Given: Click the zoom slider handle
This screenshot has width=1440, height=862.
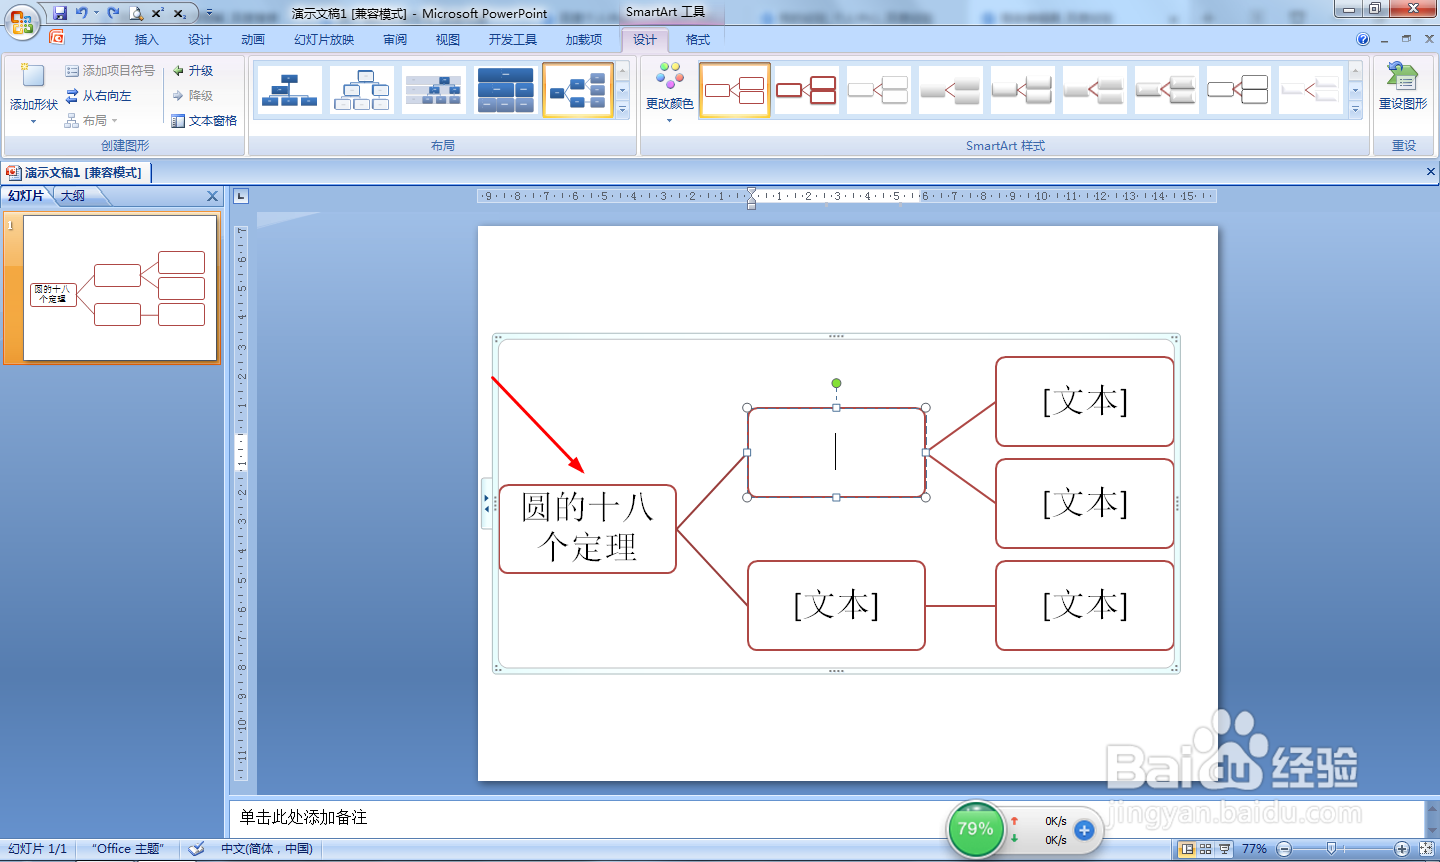Looking at the screenshot, I should (x=1331, y=849).
